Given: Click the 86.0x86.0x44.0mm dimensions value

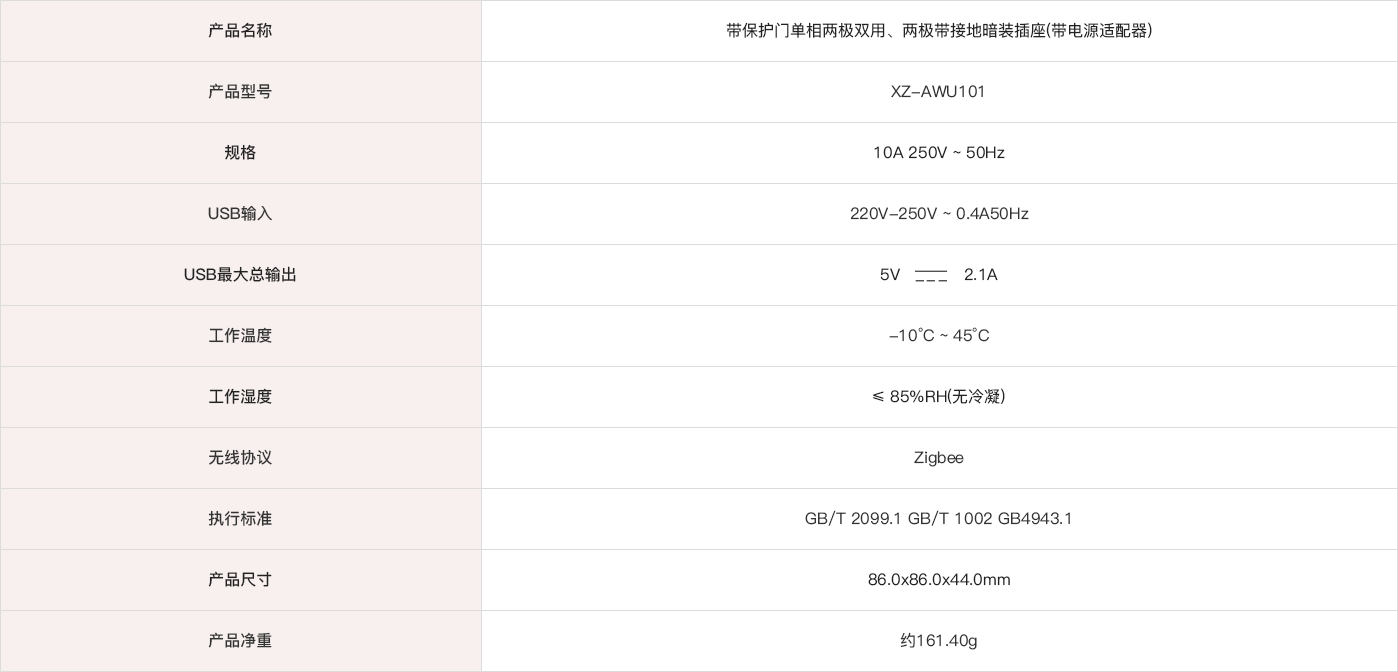Looking at the screenshot, I should coord(939,580).
